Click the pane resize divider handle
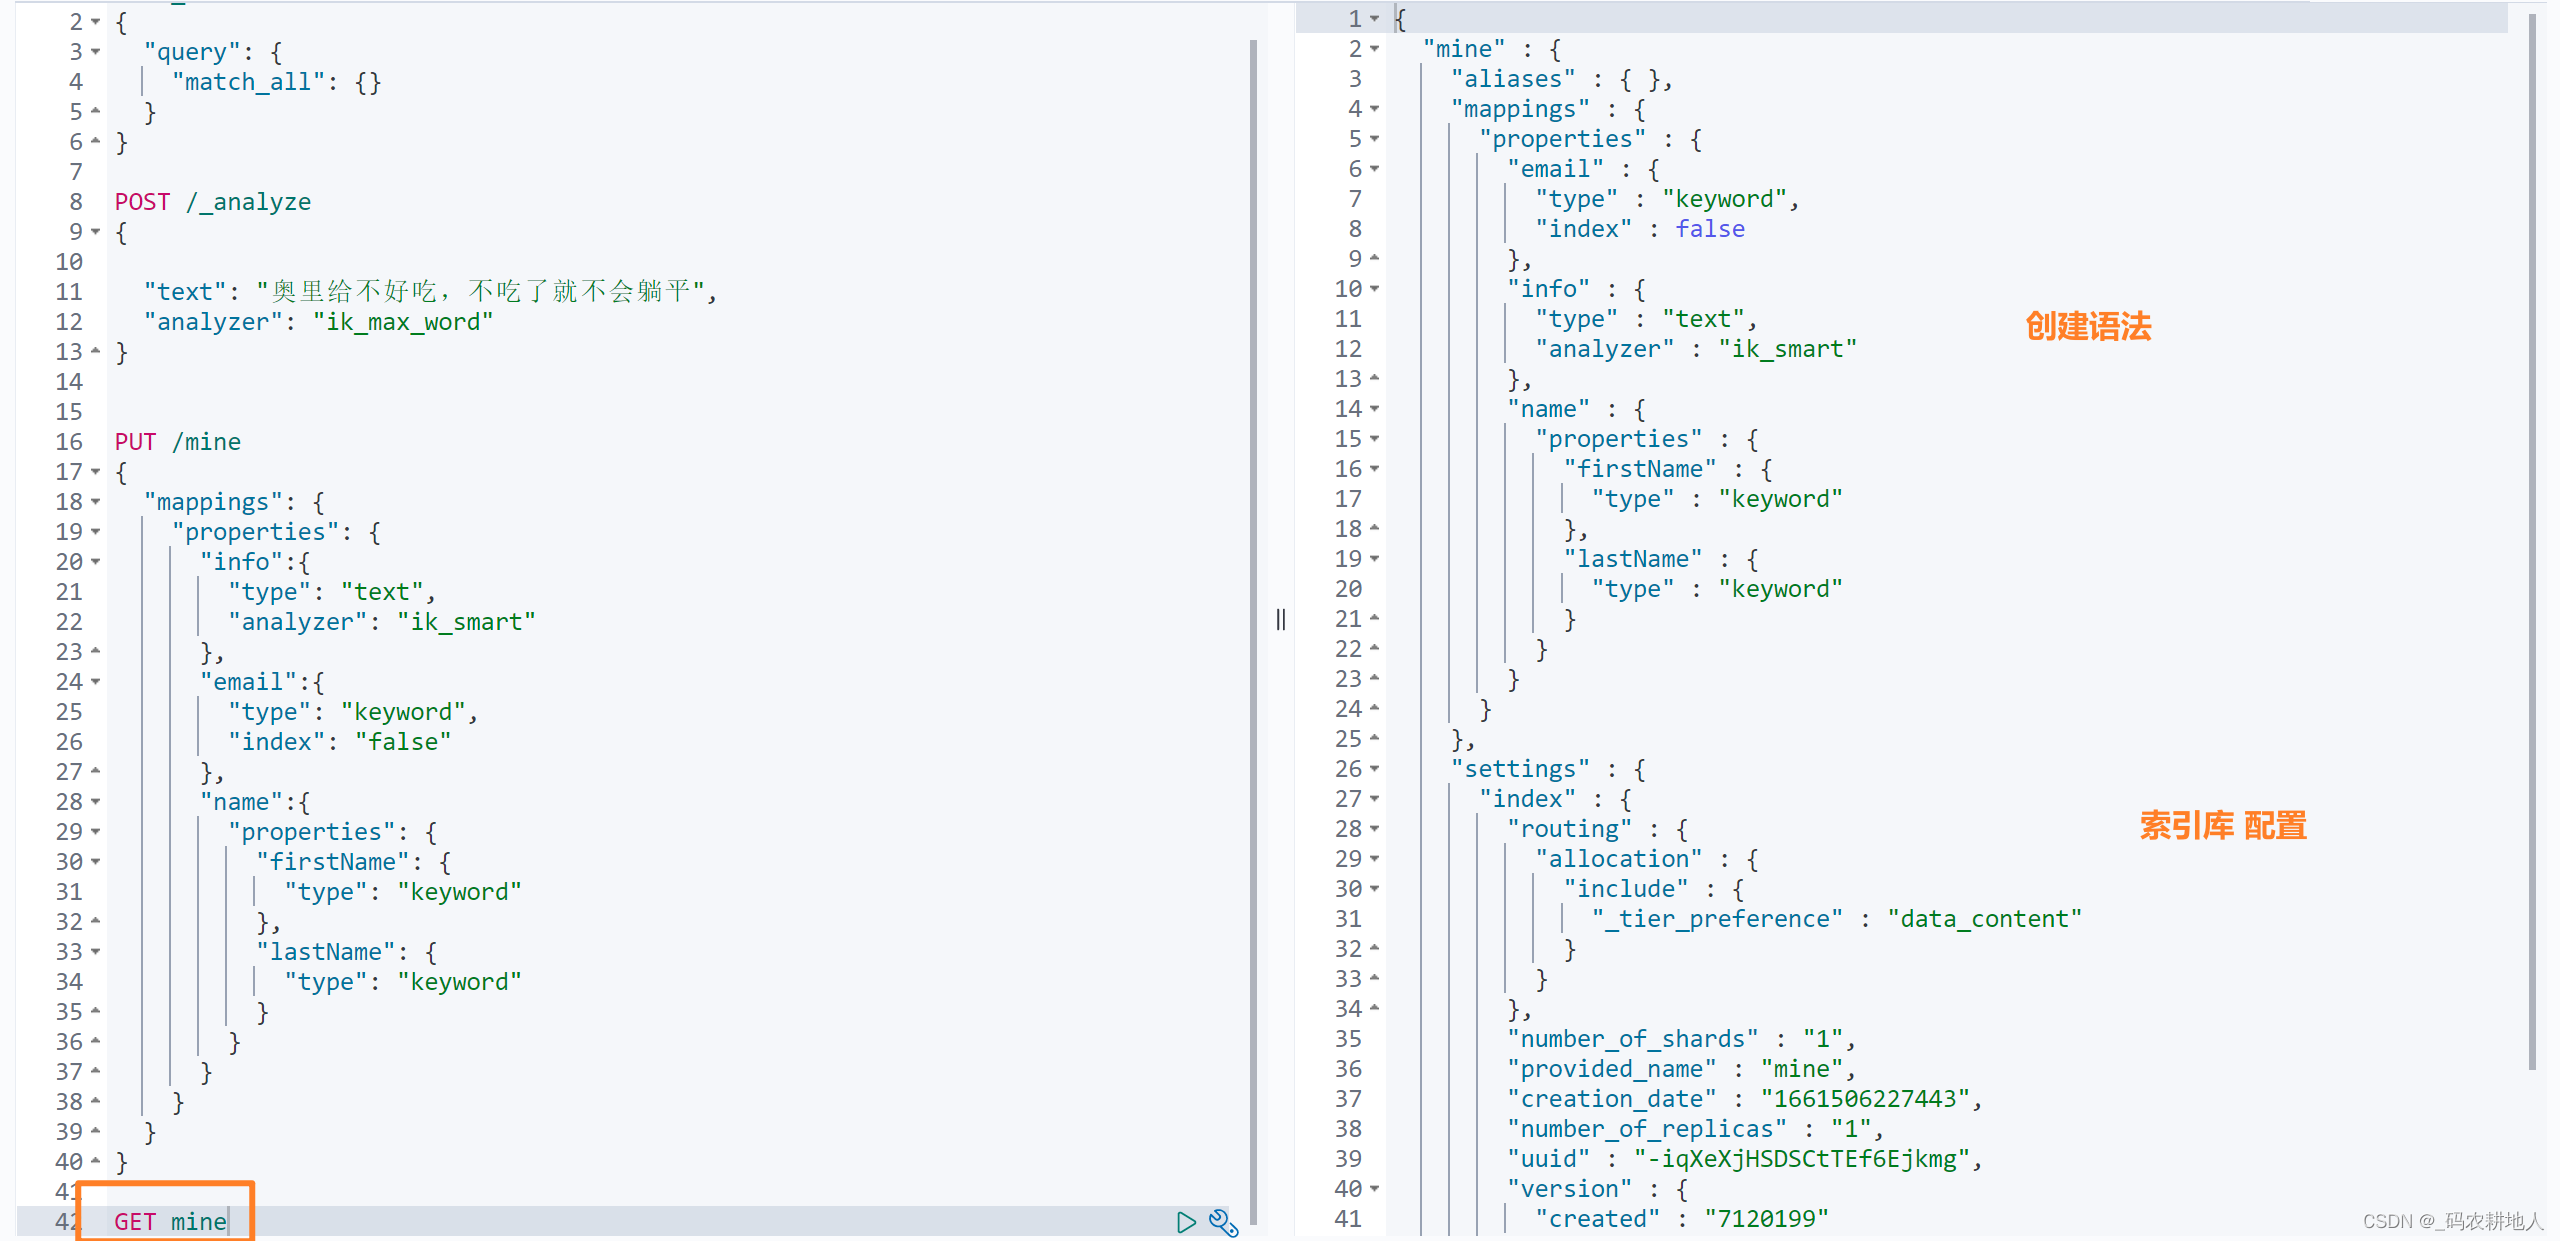Image resolution: width=2560 pixels, height=1241 pixels. click(x=1280, y=620)
